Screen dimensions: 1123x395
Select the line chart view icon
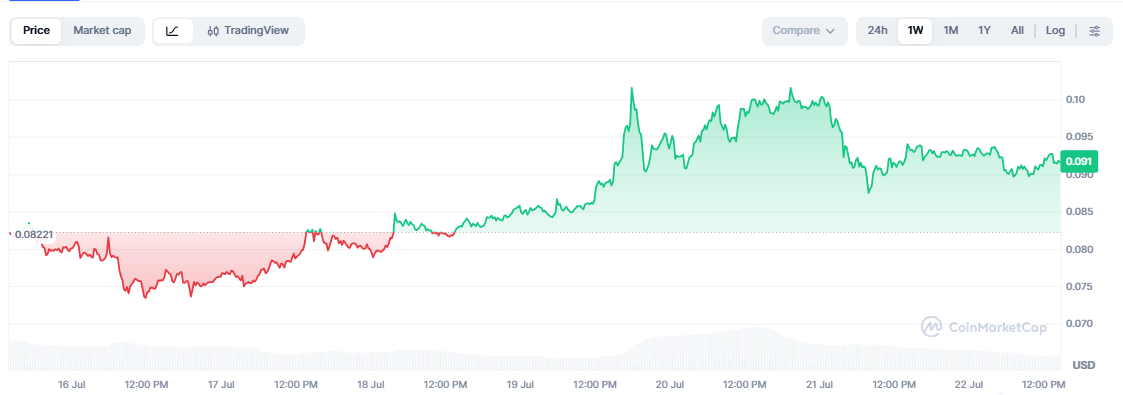173,31
